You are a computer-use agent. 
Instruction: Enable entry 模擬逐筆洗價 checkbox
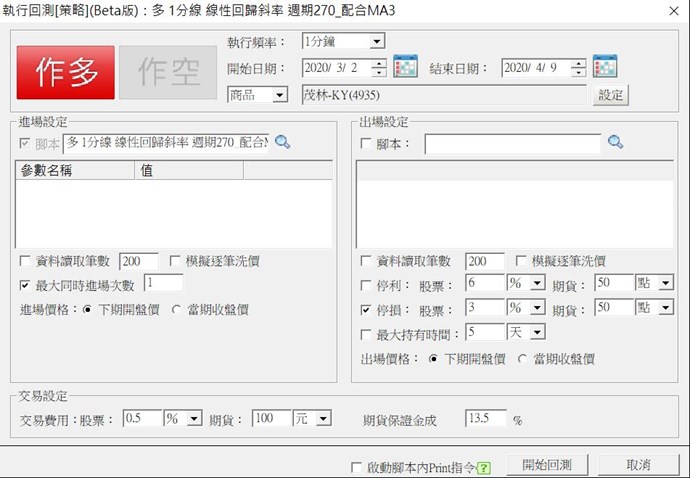pos(175,261)
